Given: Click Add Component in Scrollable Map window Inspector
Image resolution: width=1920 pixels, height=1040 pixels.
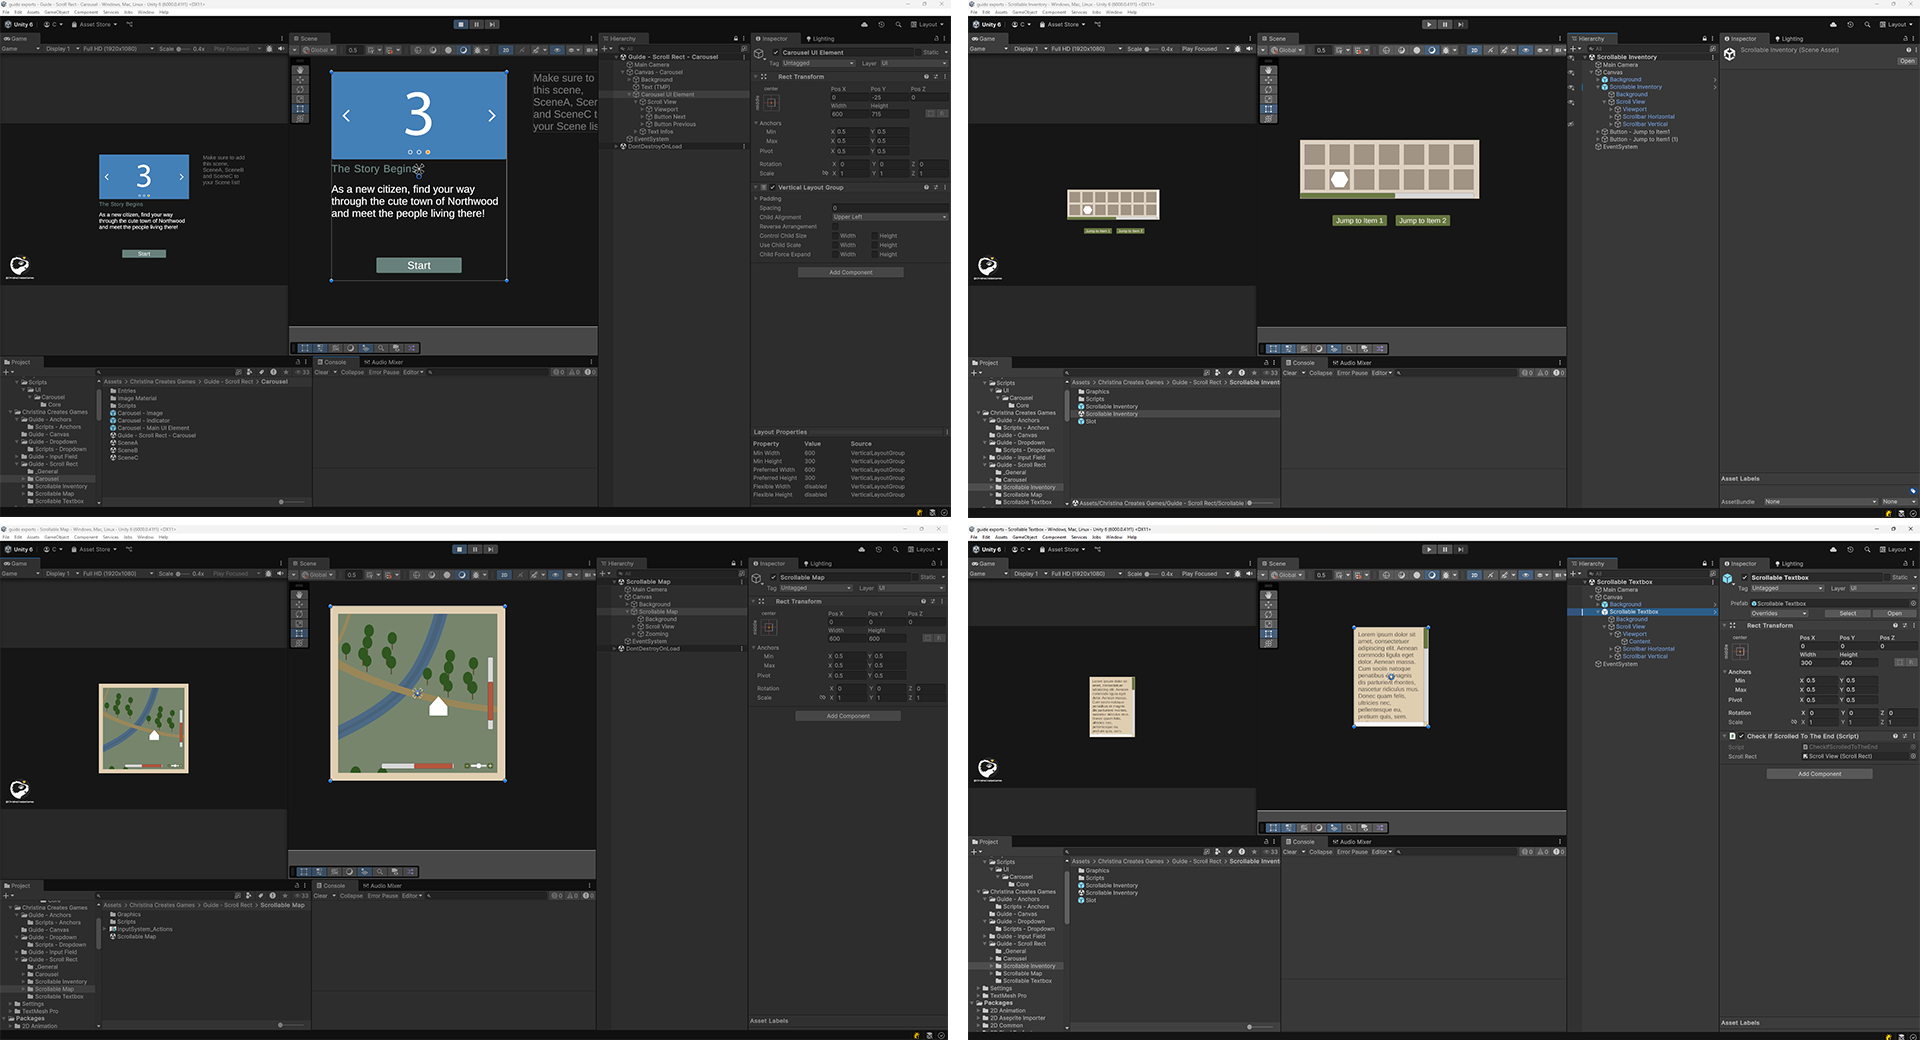Looking at the screenshot, I should [x=848, y=716].
